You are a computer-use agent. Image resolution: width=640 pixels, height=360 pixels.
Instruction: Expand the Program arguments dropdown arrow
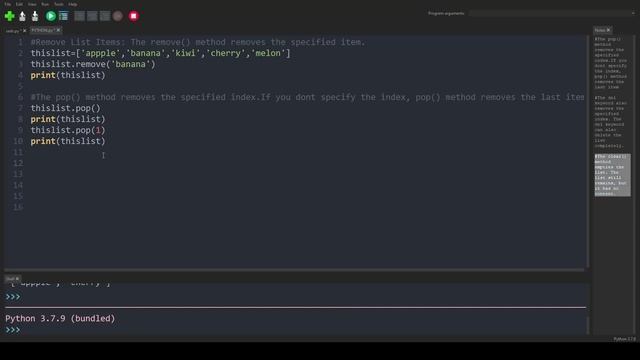[x=633, y=13]
